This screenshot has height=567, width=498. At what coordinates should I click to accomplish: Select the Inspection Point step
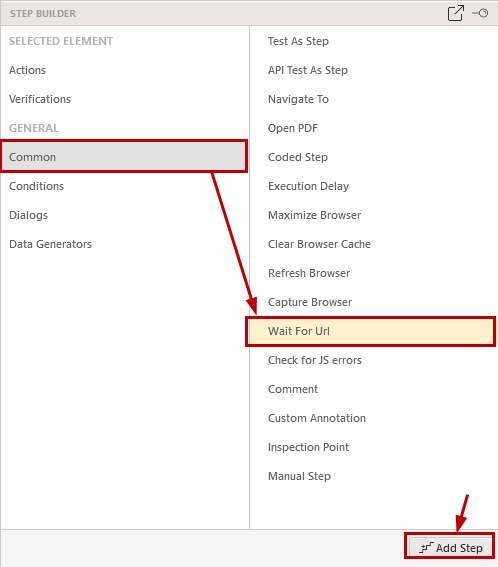tap(308, 447)
